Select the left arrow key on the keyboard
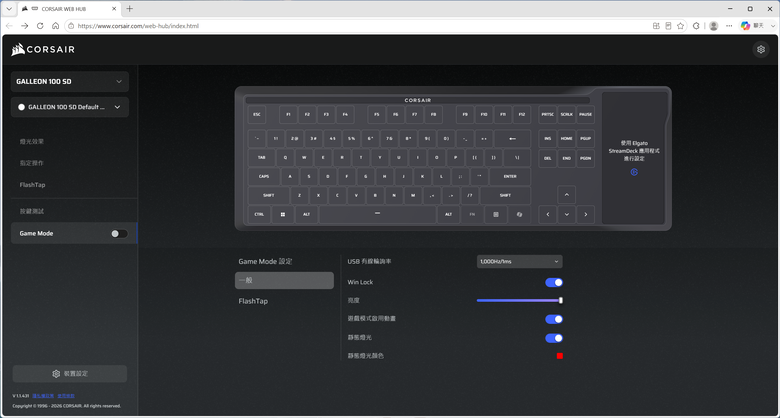 [548, 214]
